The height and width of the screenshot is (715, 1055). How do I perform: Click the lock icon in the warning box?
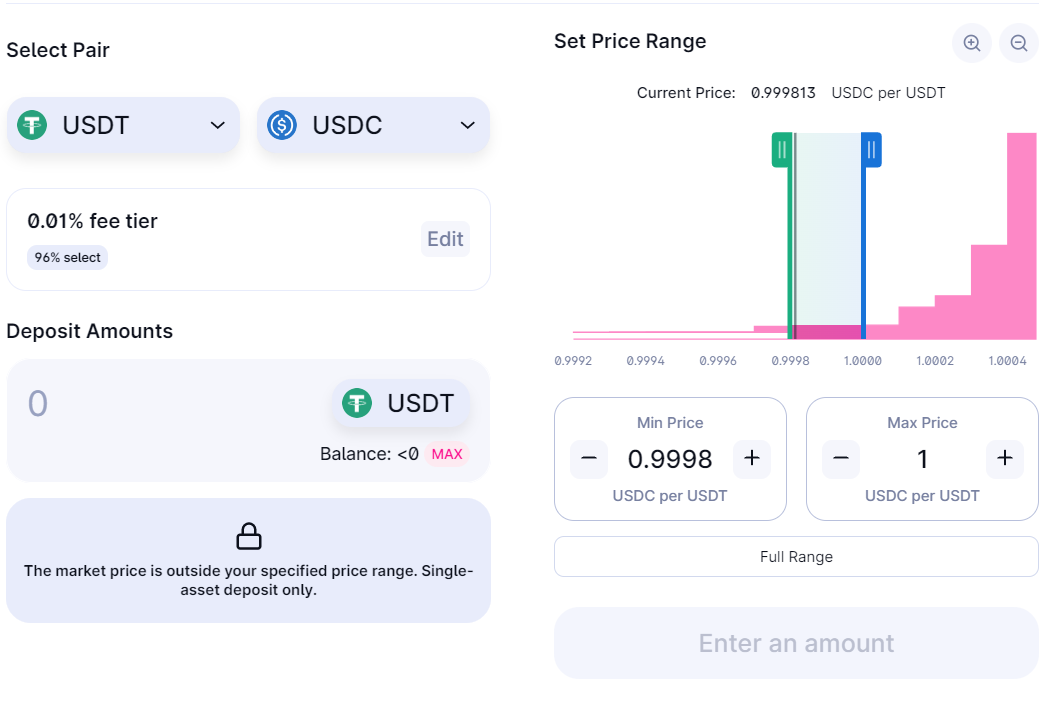pyautogui.click(x=248, y=536)
